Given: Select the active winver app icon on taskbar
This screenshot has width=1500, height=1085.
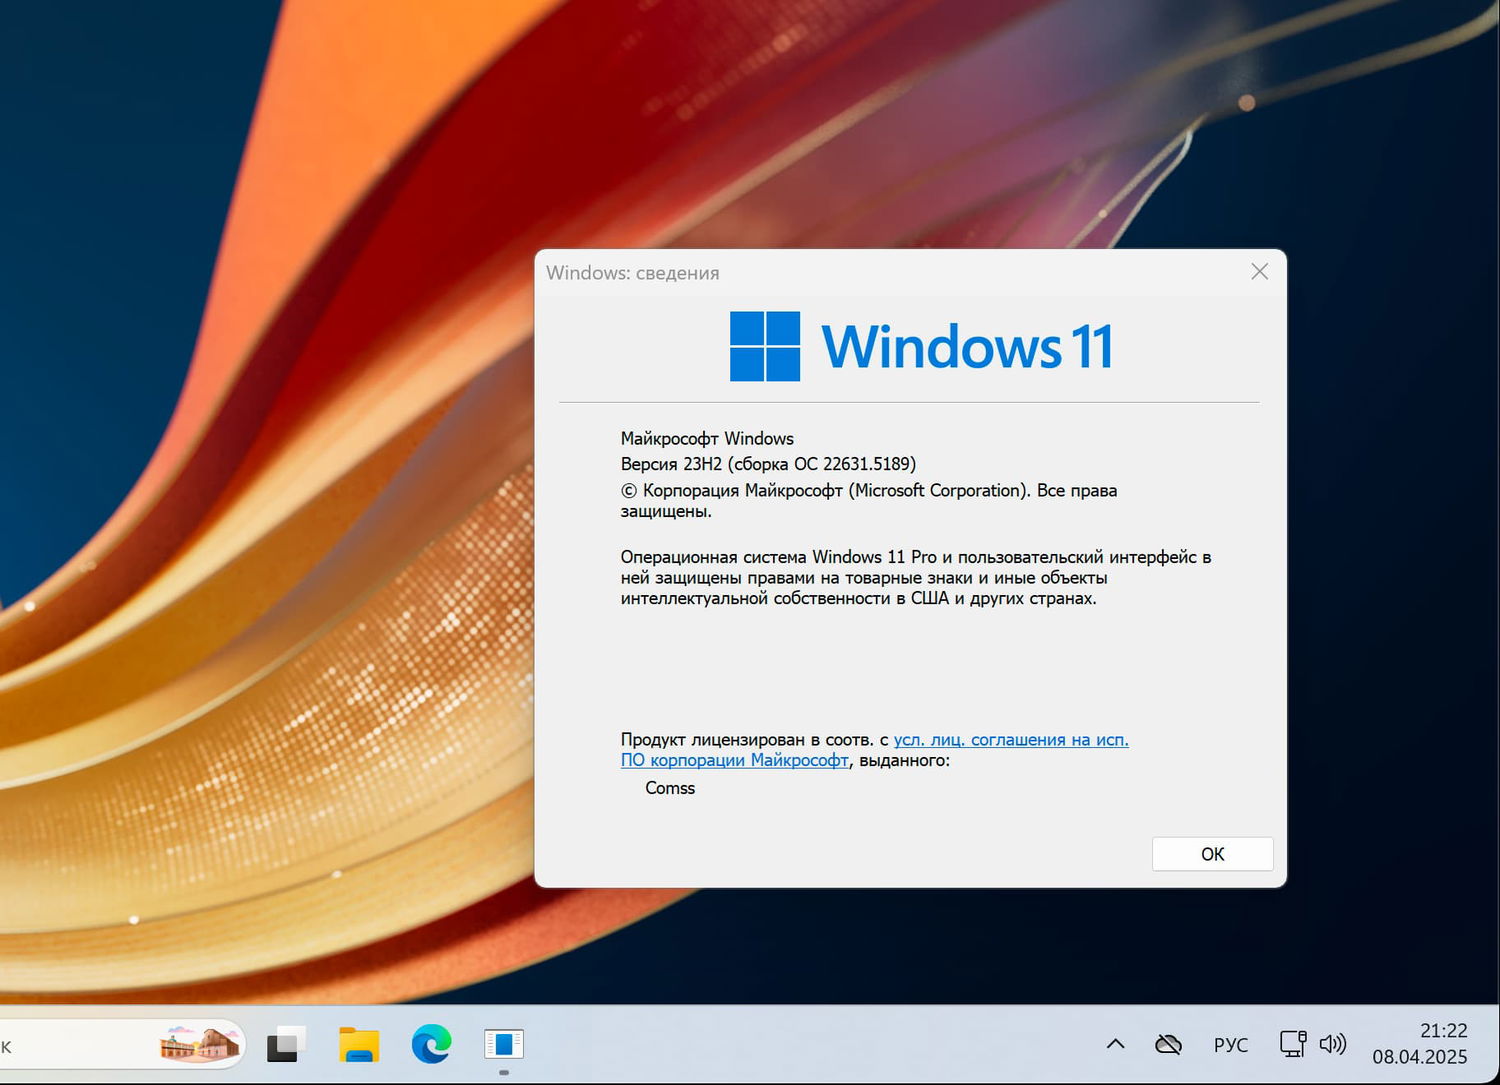Looking at the screenshot, I should [503, 1043].
